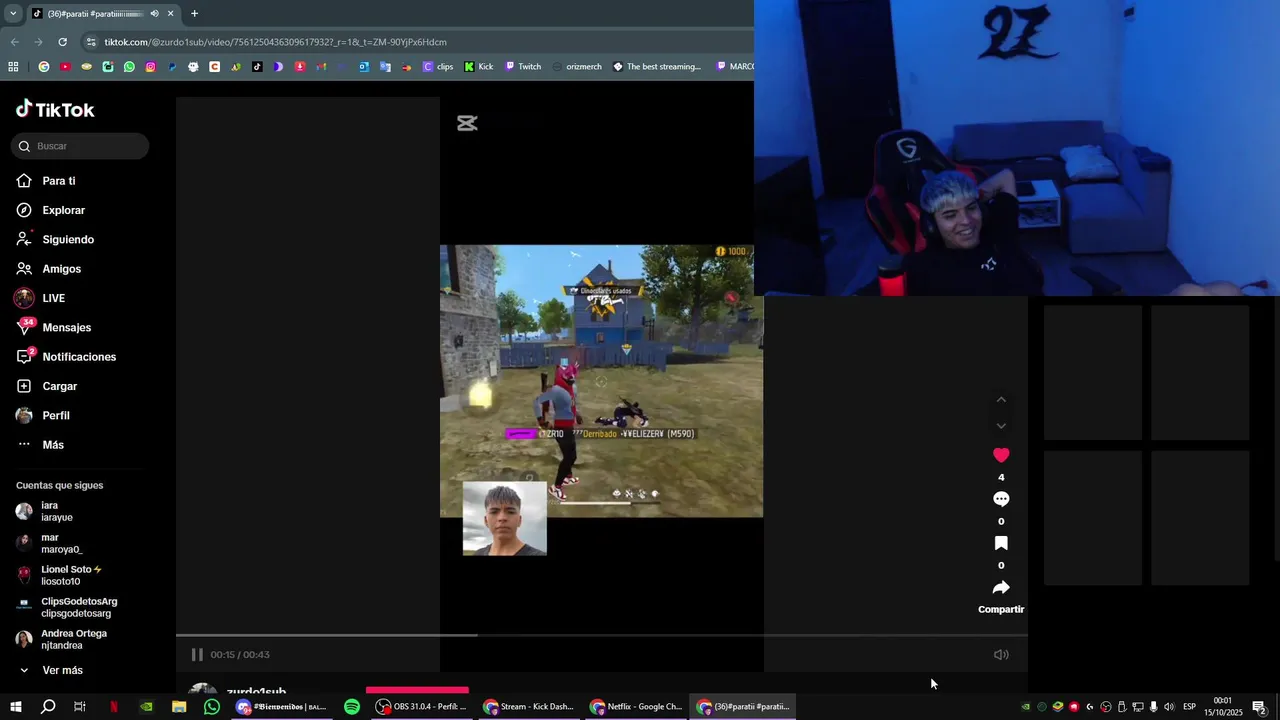Open the Windows Start menu

pyautogui.click(x=15, y=706)
